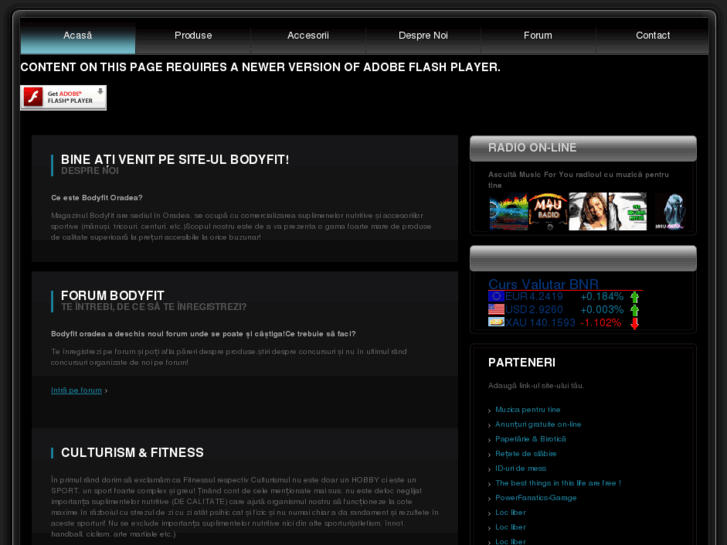
Task: Open the Contact page from the menu
Action: click(652, 36)
